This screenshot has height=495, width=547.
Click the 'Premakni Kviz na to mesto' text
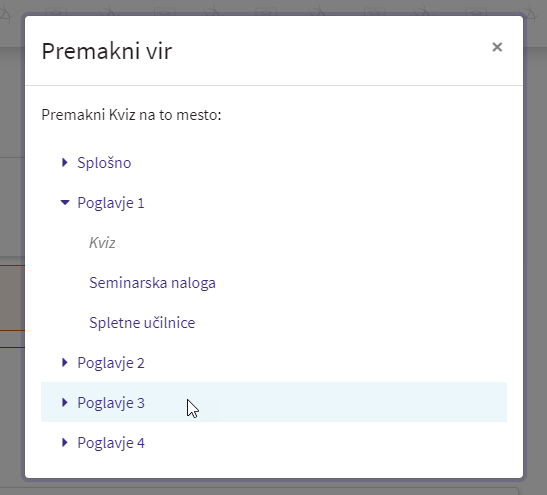(131, 115)
